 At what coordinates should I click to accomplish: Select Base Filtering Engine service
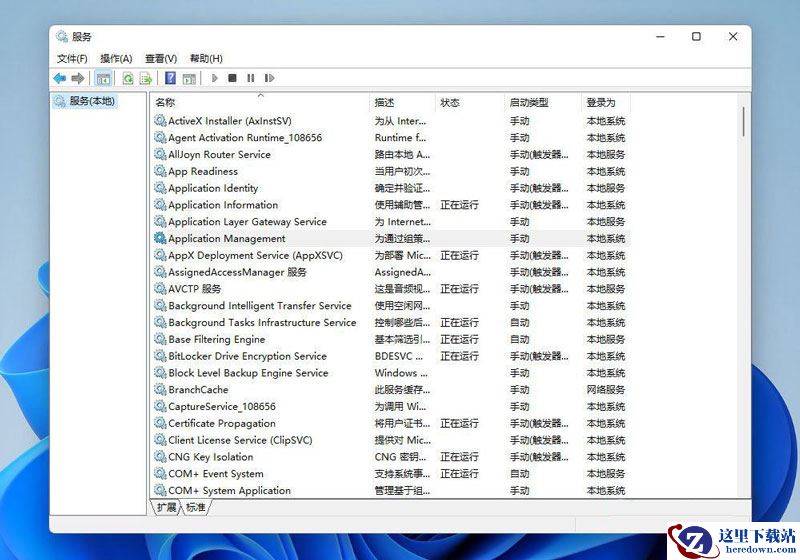point(390,339)
